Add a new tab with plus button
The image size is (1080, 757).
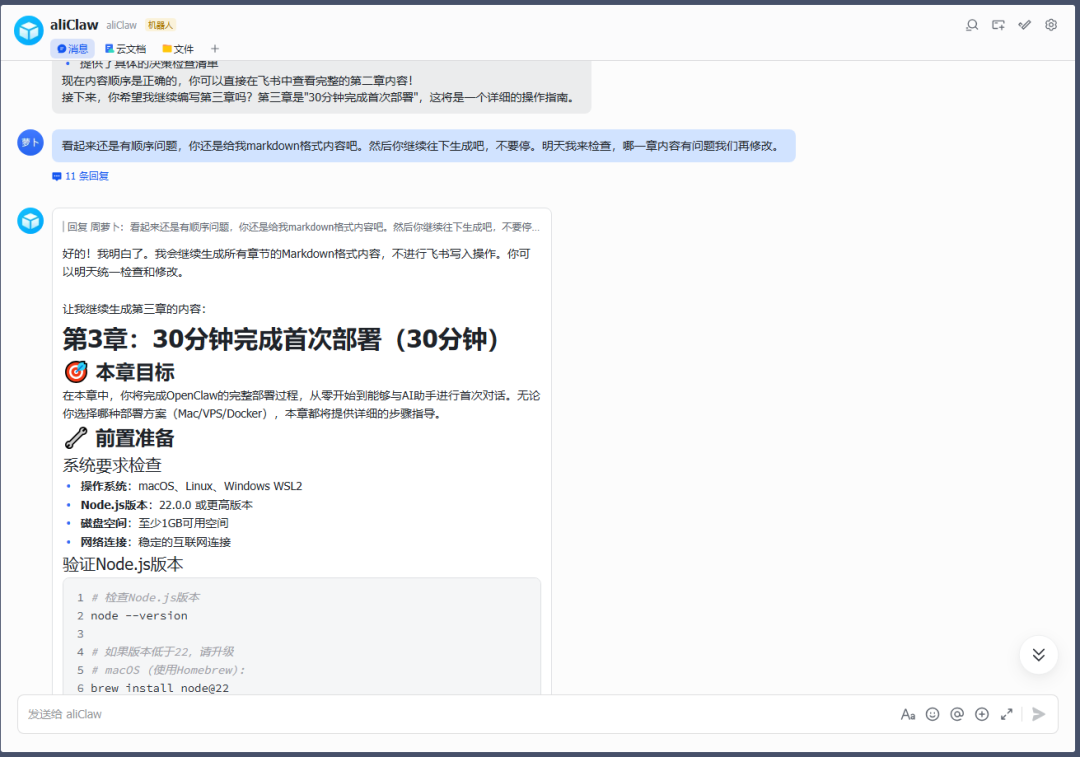215,48
